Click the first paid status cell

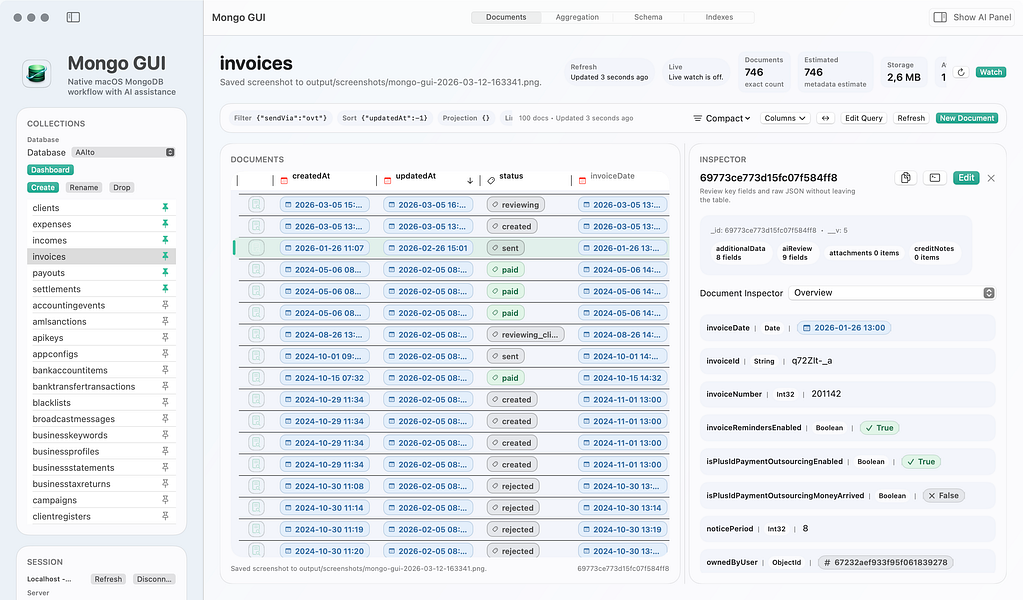pyautogui.click(x=506, y=269)
